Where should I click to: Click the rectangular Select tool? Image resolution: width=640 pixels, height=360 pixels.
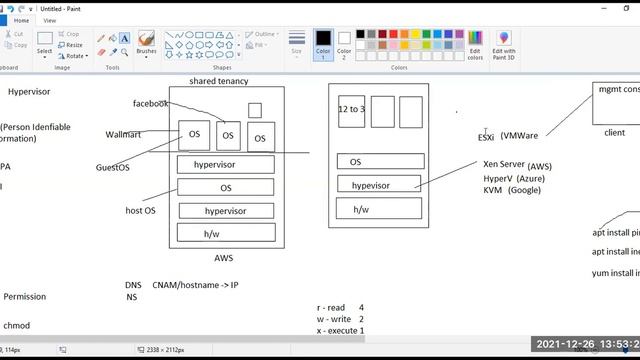[x=44, y=38]
